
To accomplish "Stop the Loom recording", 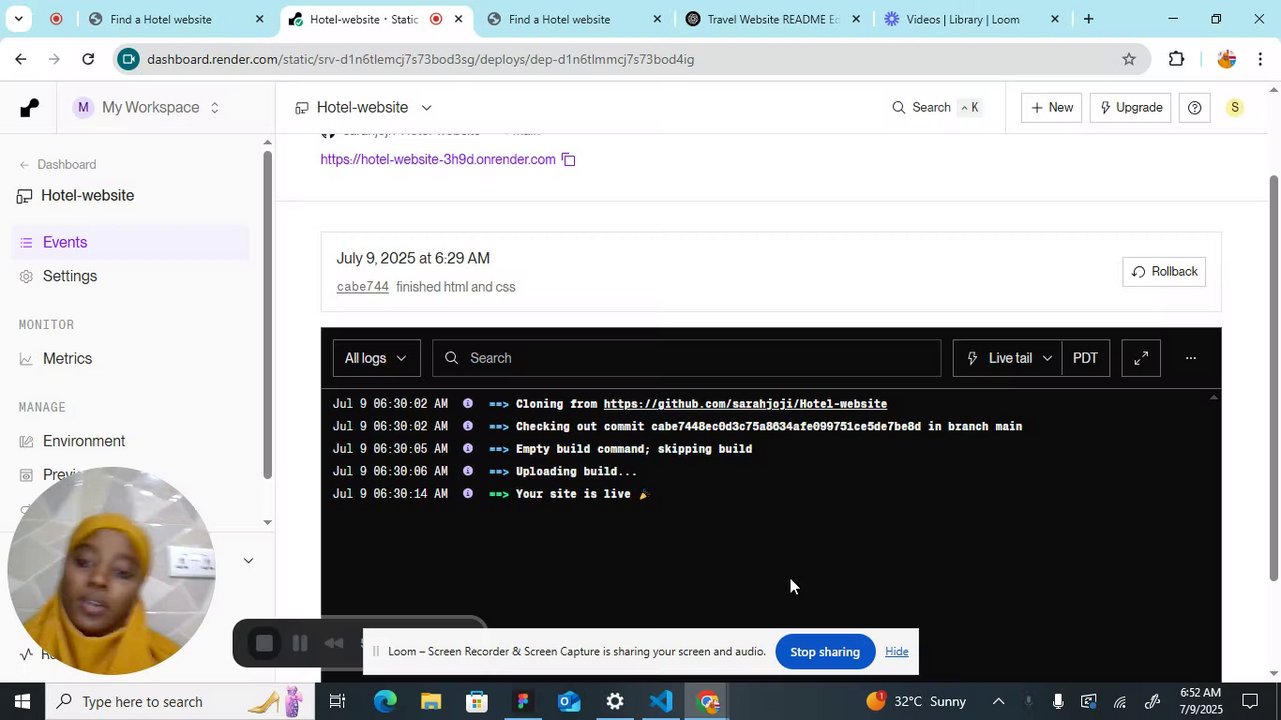I will [264, 644].
